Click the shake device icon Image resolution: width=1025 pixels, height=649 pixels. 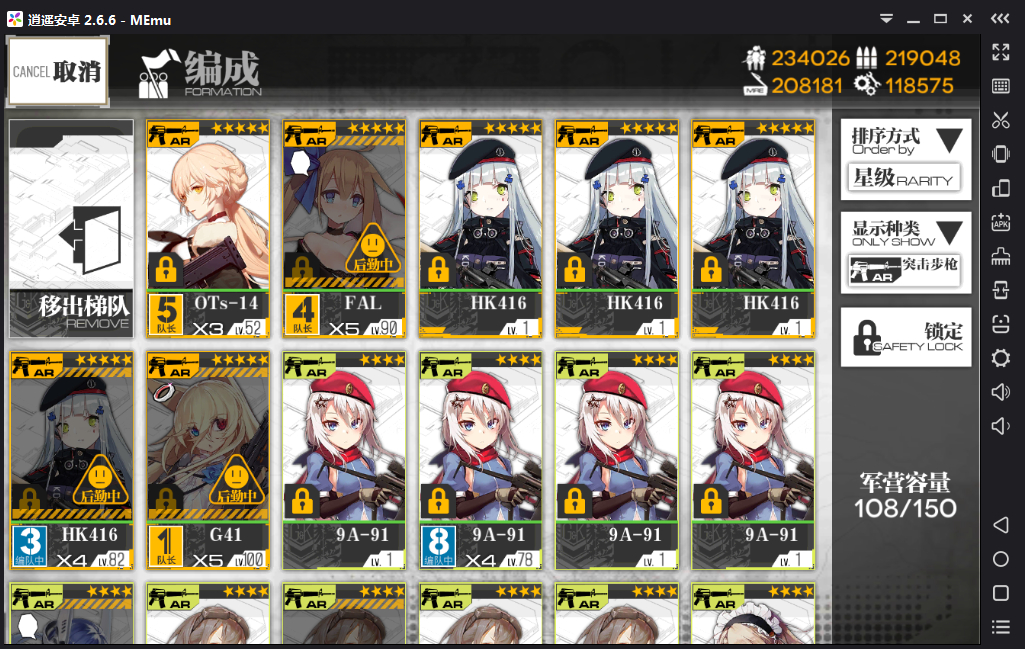pyautogui.click(x=1000, y=154)
